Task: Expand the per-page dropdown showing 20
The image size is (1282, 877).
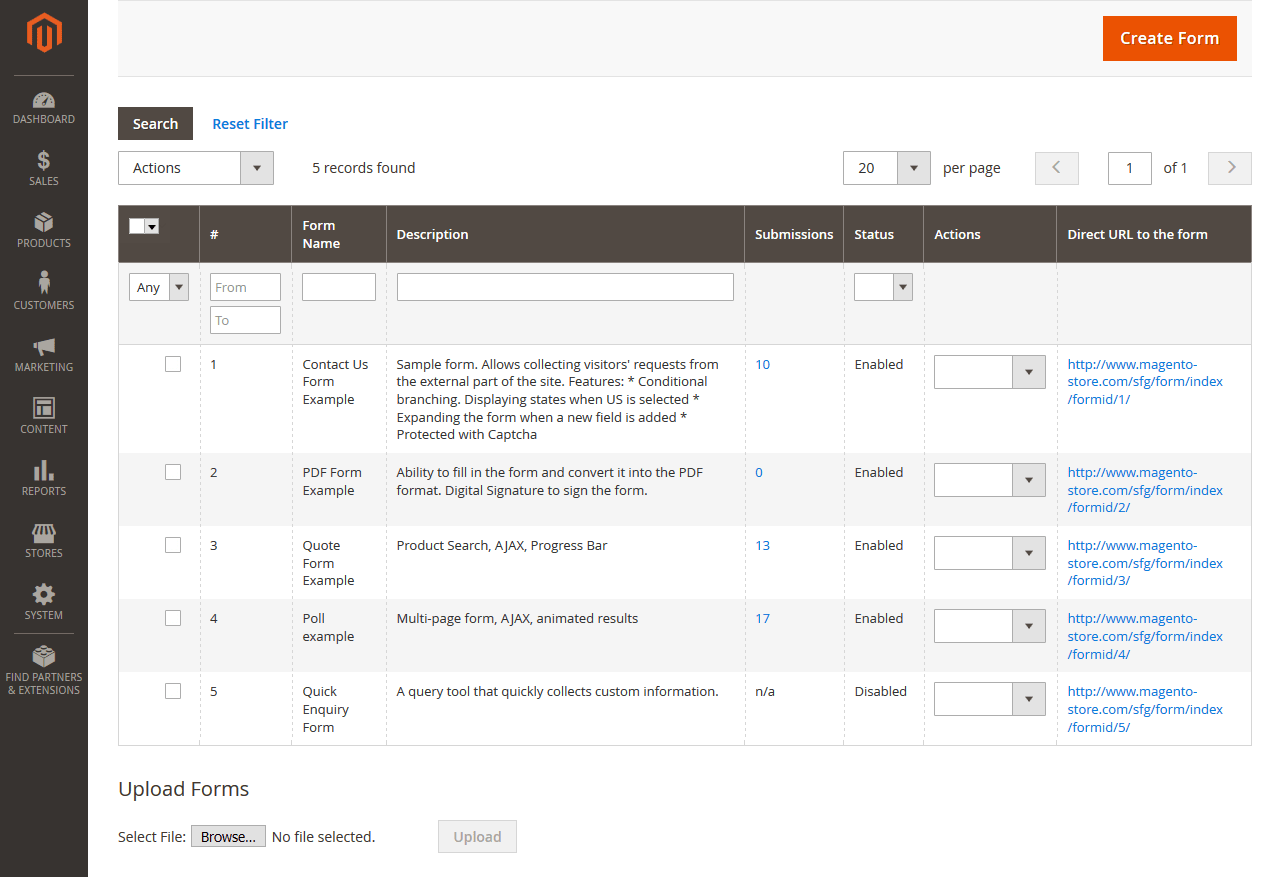Action: (886, 168)
